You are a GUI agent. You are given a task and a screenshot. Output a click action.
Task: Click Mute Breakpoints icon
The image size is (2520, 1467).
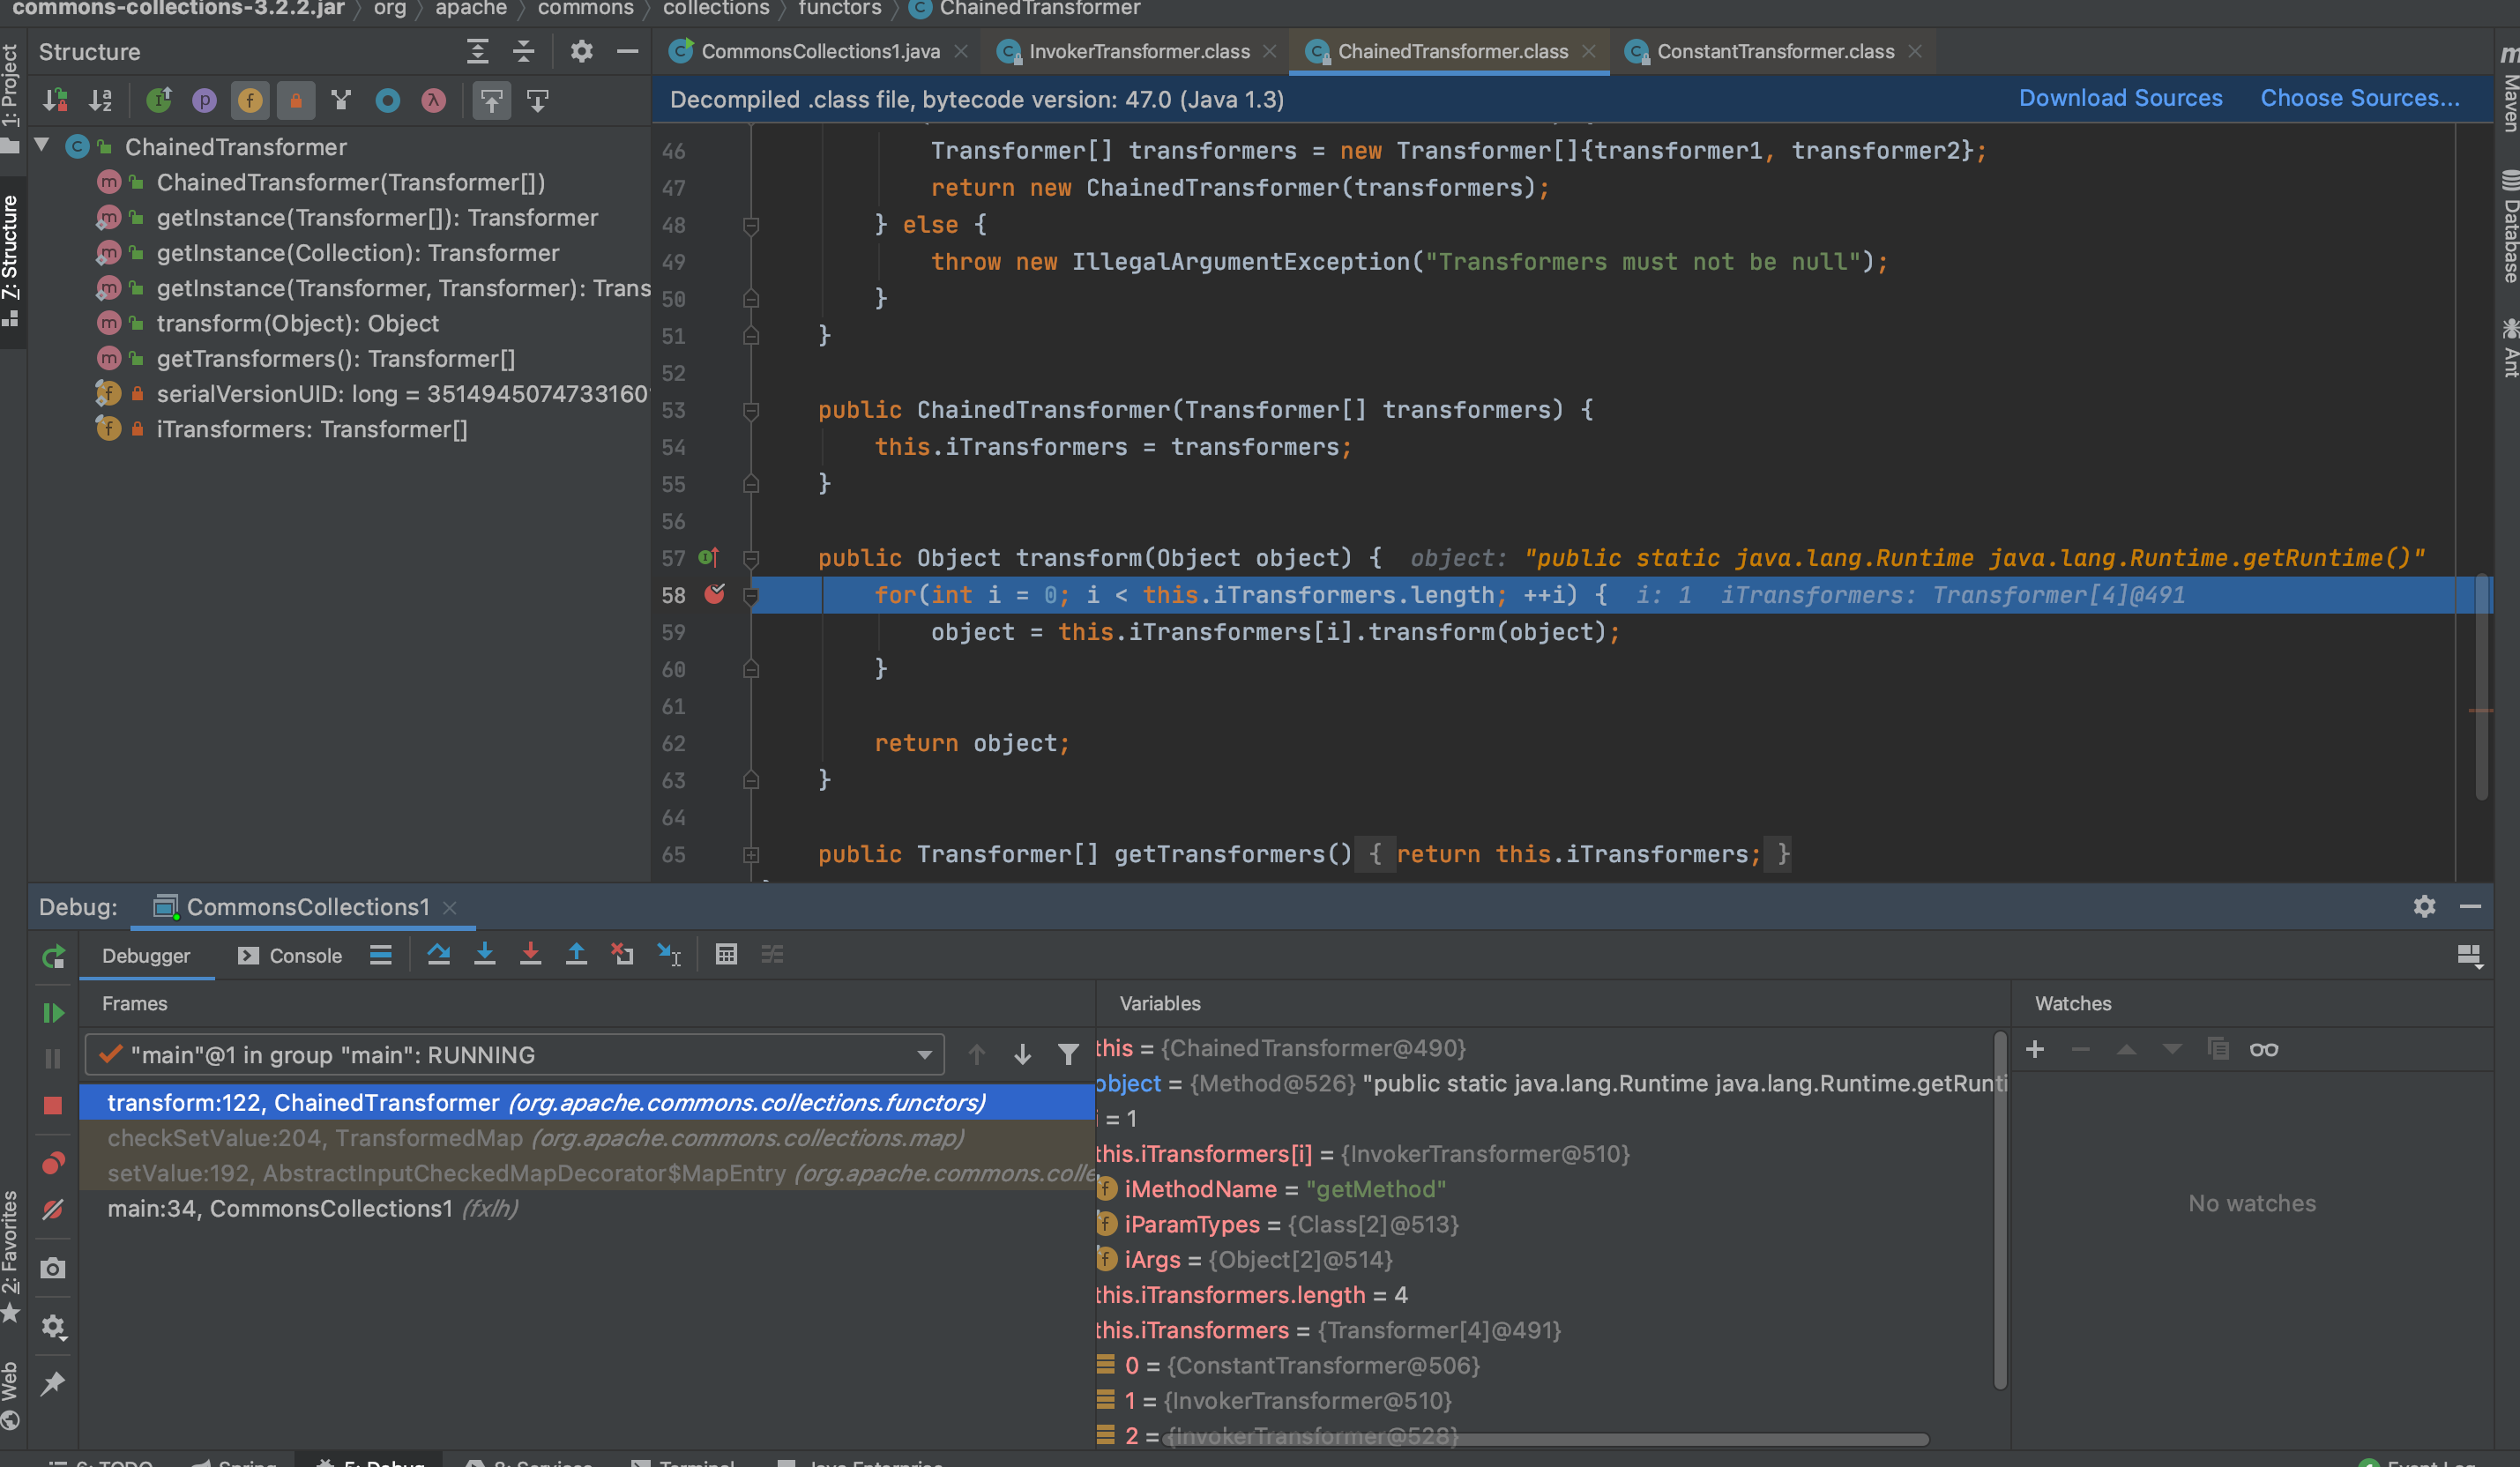(53, 1210)
